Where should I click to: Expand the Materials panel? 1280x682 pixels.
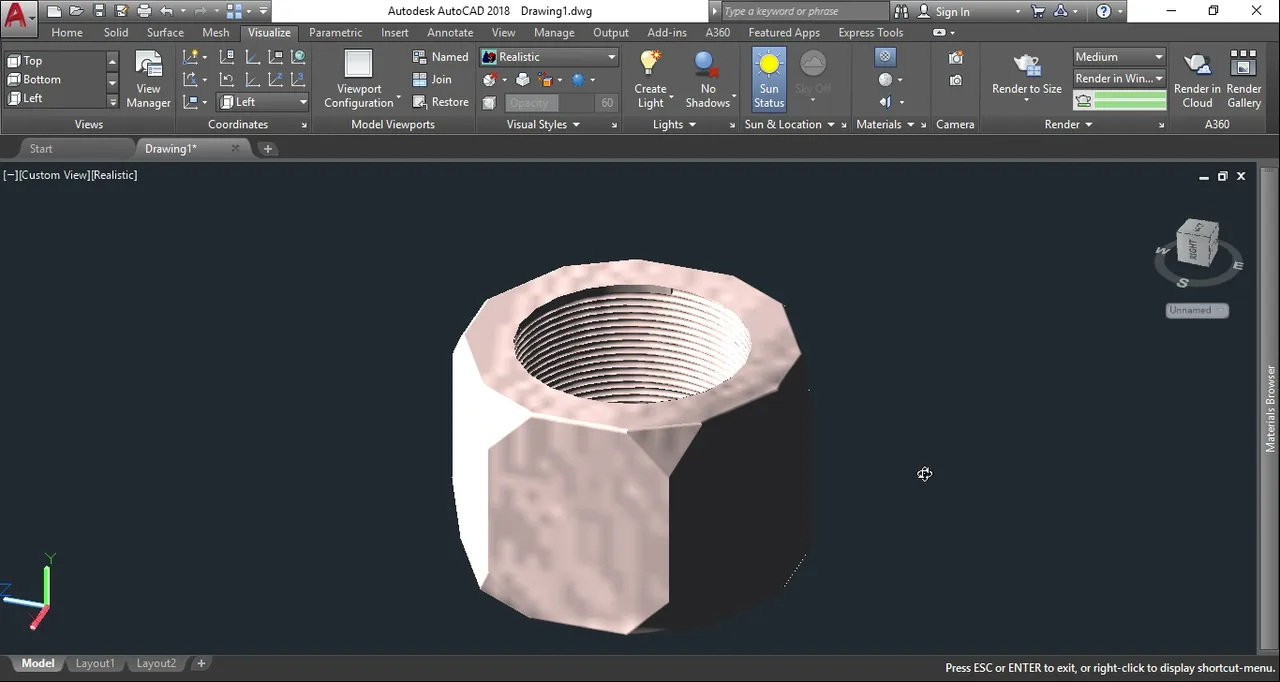click(885, 124)
